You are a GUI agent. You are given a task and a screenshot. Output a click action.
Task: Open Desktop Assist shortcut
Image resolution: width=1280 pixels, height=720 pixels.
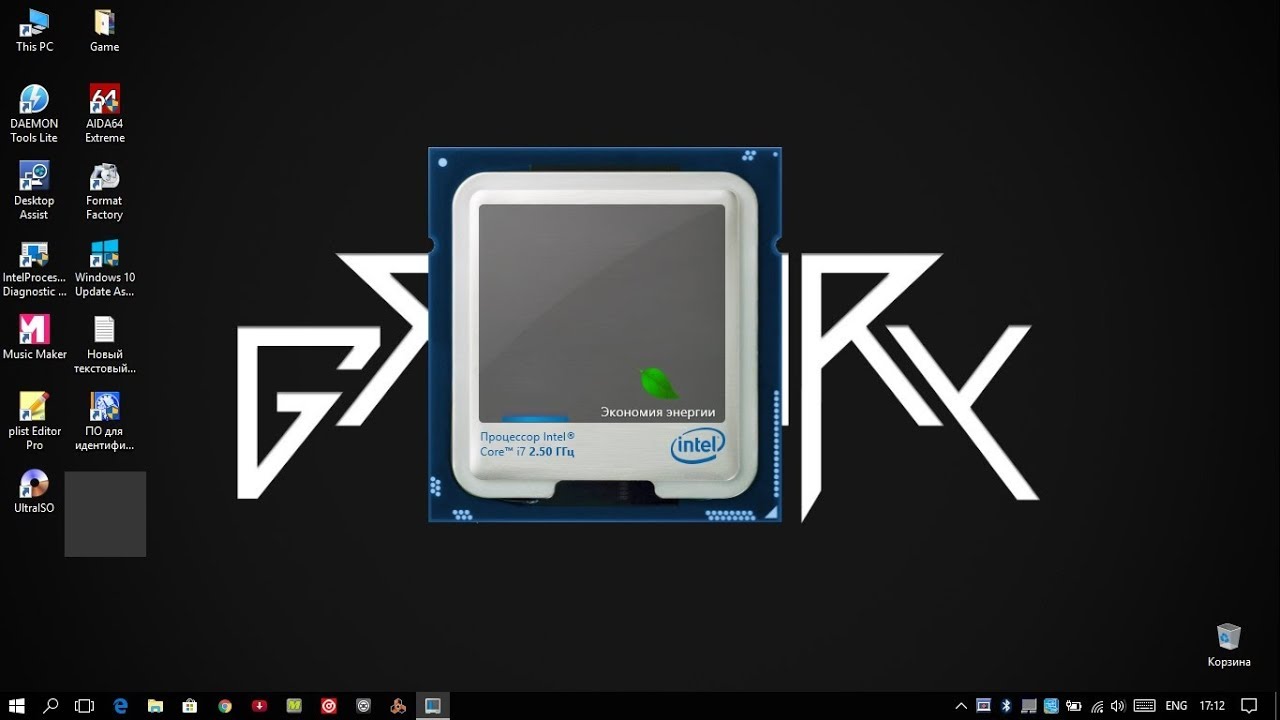[x=34, y=190]
